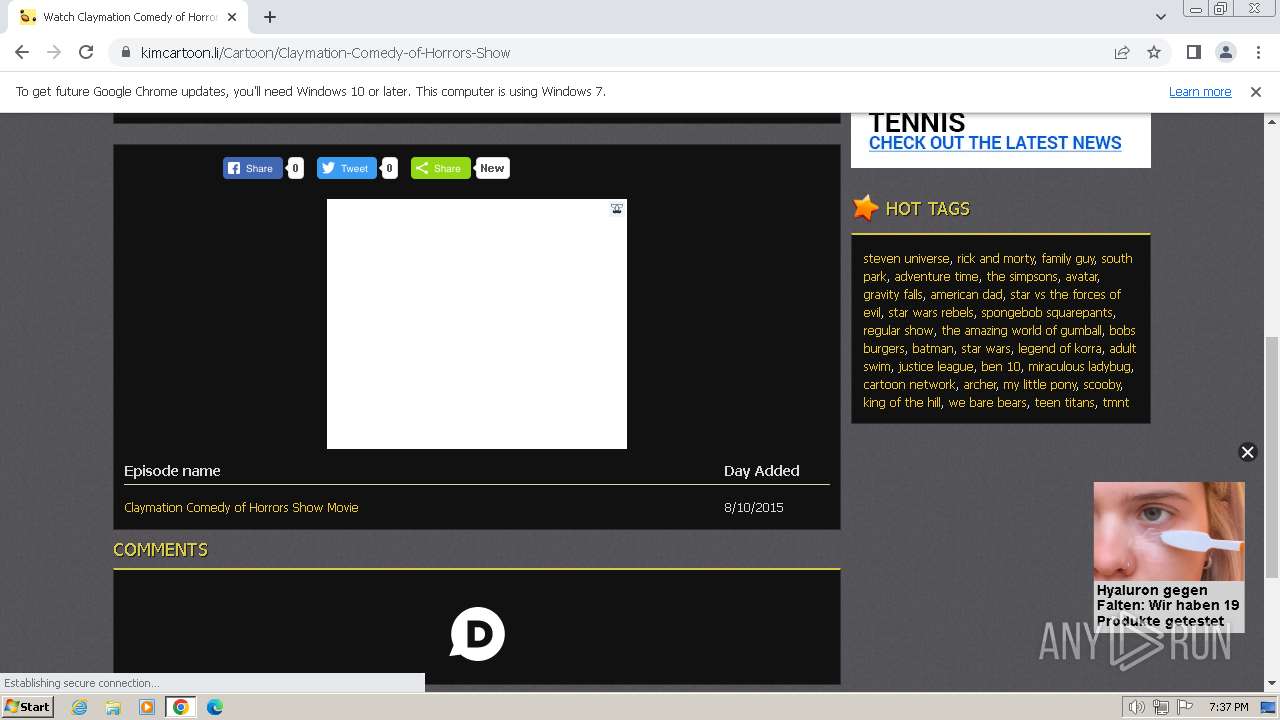Open the family guy tag
This screenshot has height=720, width=1280.
(1068, 258)
